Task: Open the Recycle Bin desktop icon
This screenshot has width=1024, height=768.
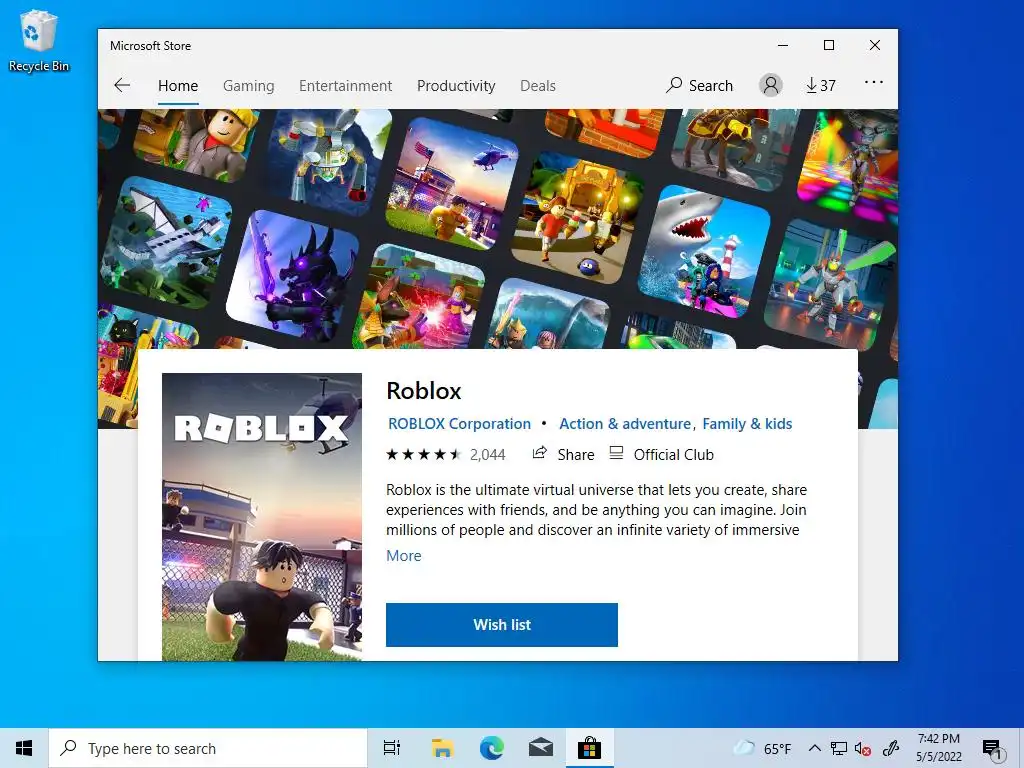Action: 39,40
